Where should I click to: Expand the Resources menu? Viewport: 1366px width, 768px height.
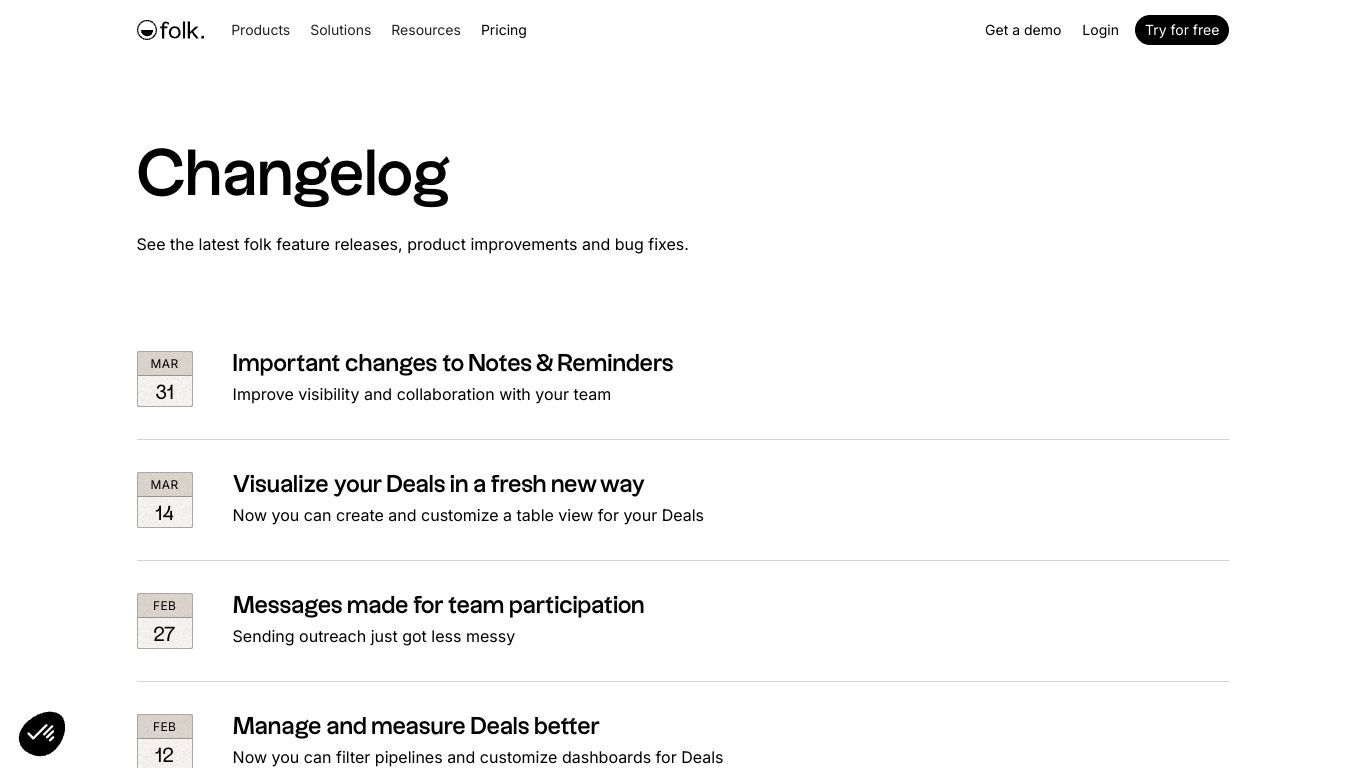[426, 30]
